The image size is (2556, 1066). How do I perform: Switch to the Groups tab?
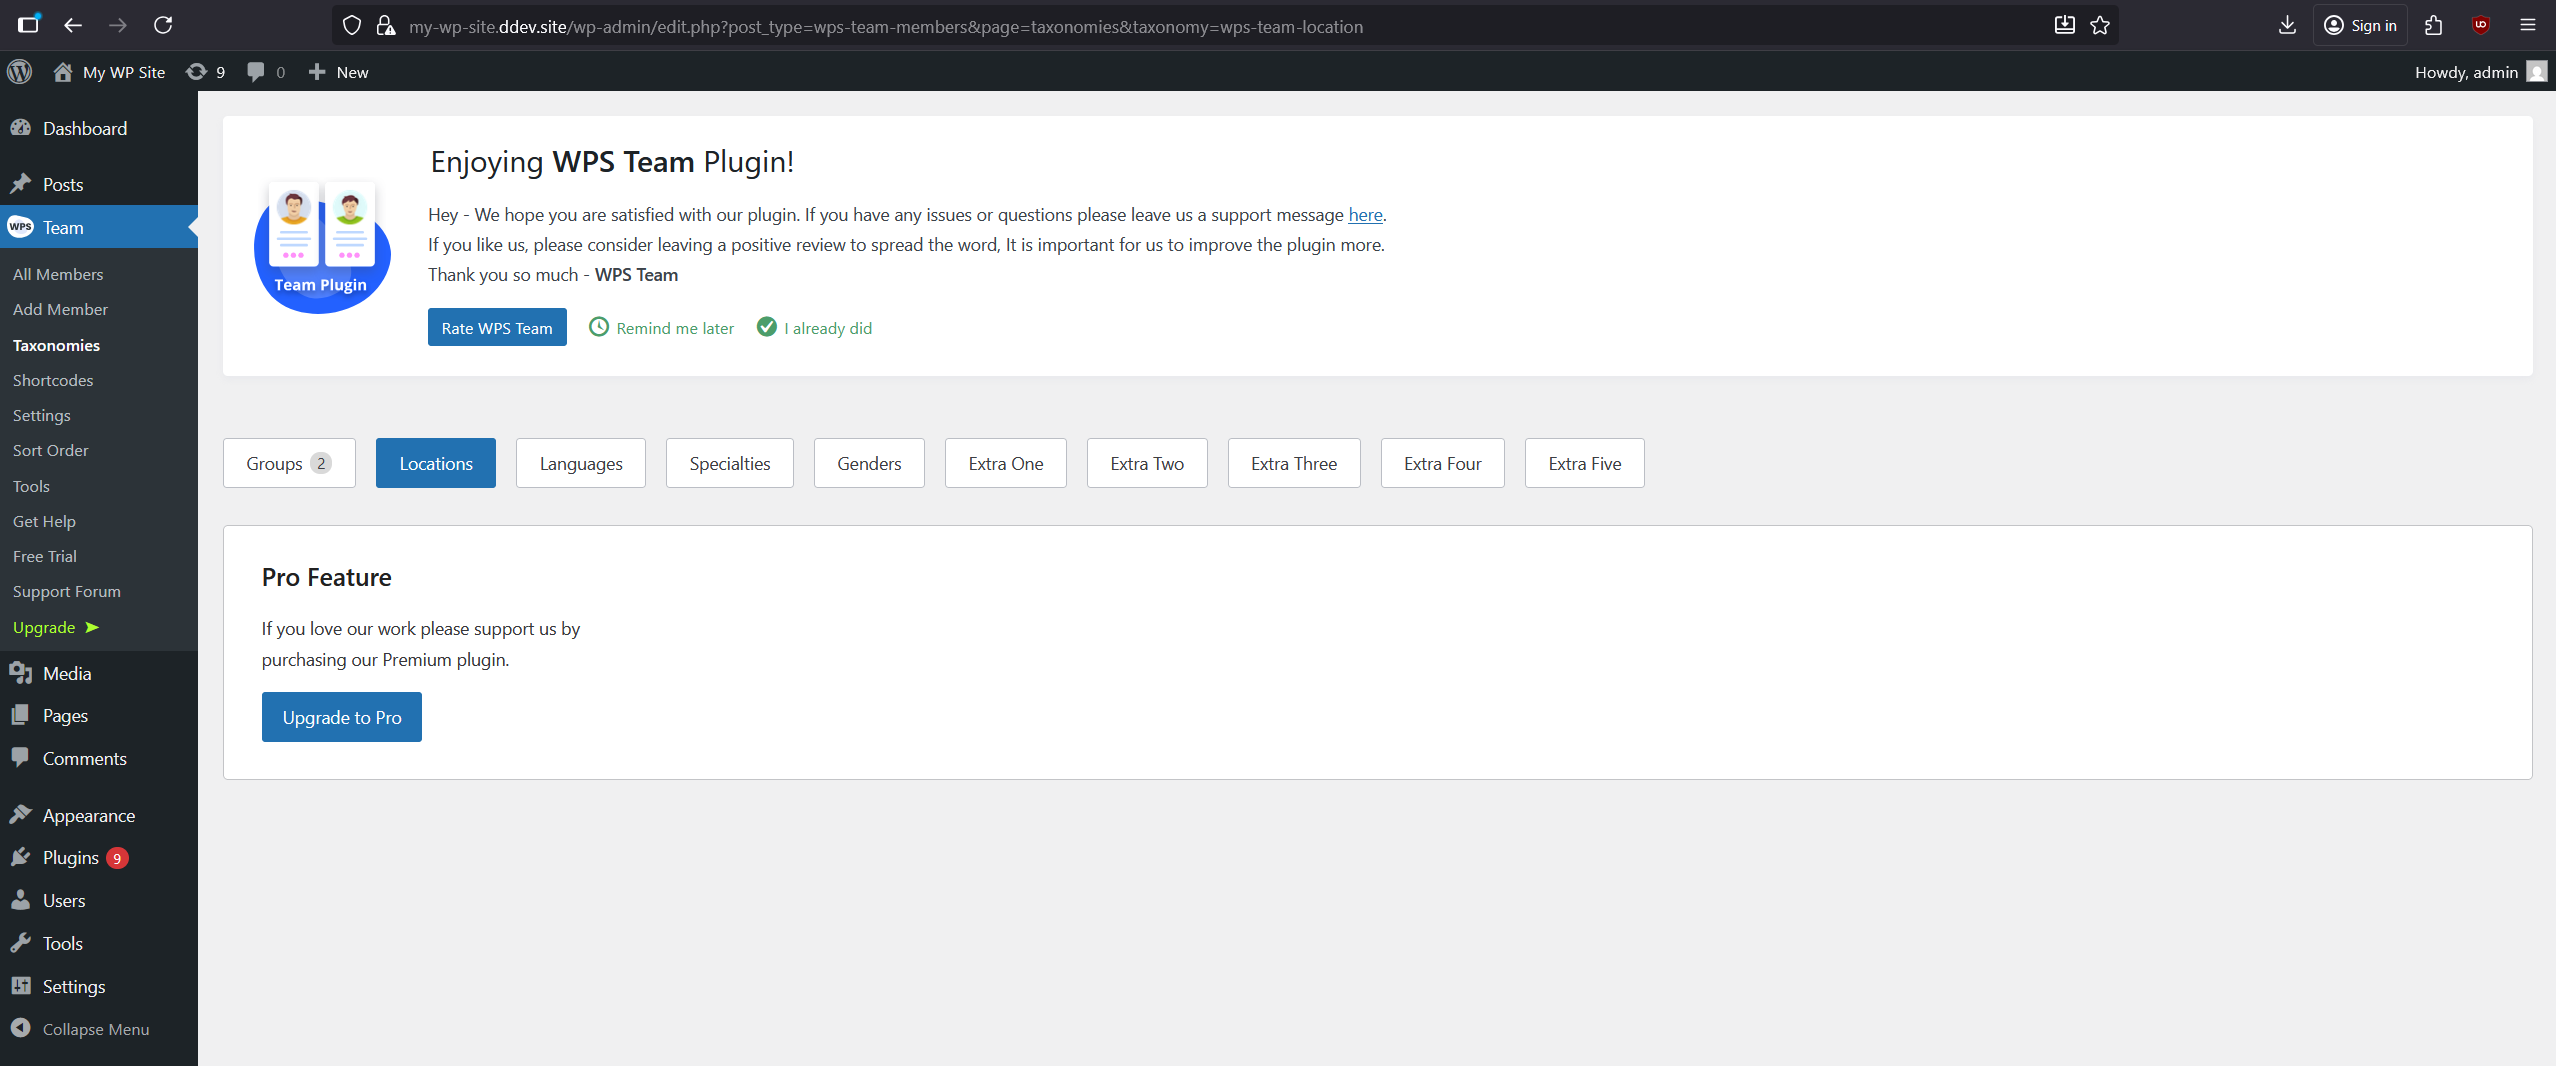pyautogui.click(x=288, y=463)
